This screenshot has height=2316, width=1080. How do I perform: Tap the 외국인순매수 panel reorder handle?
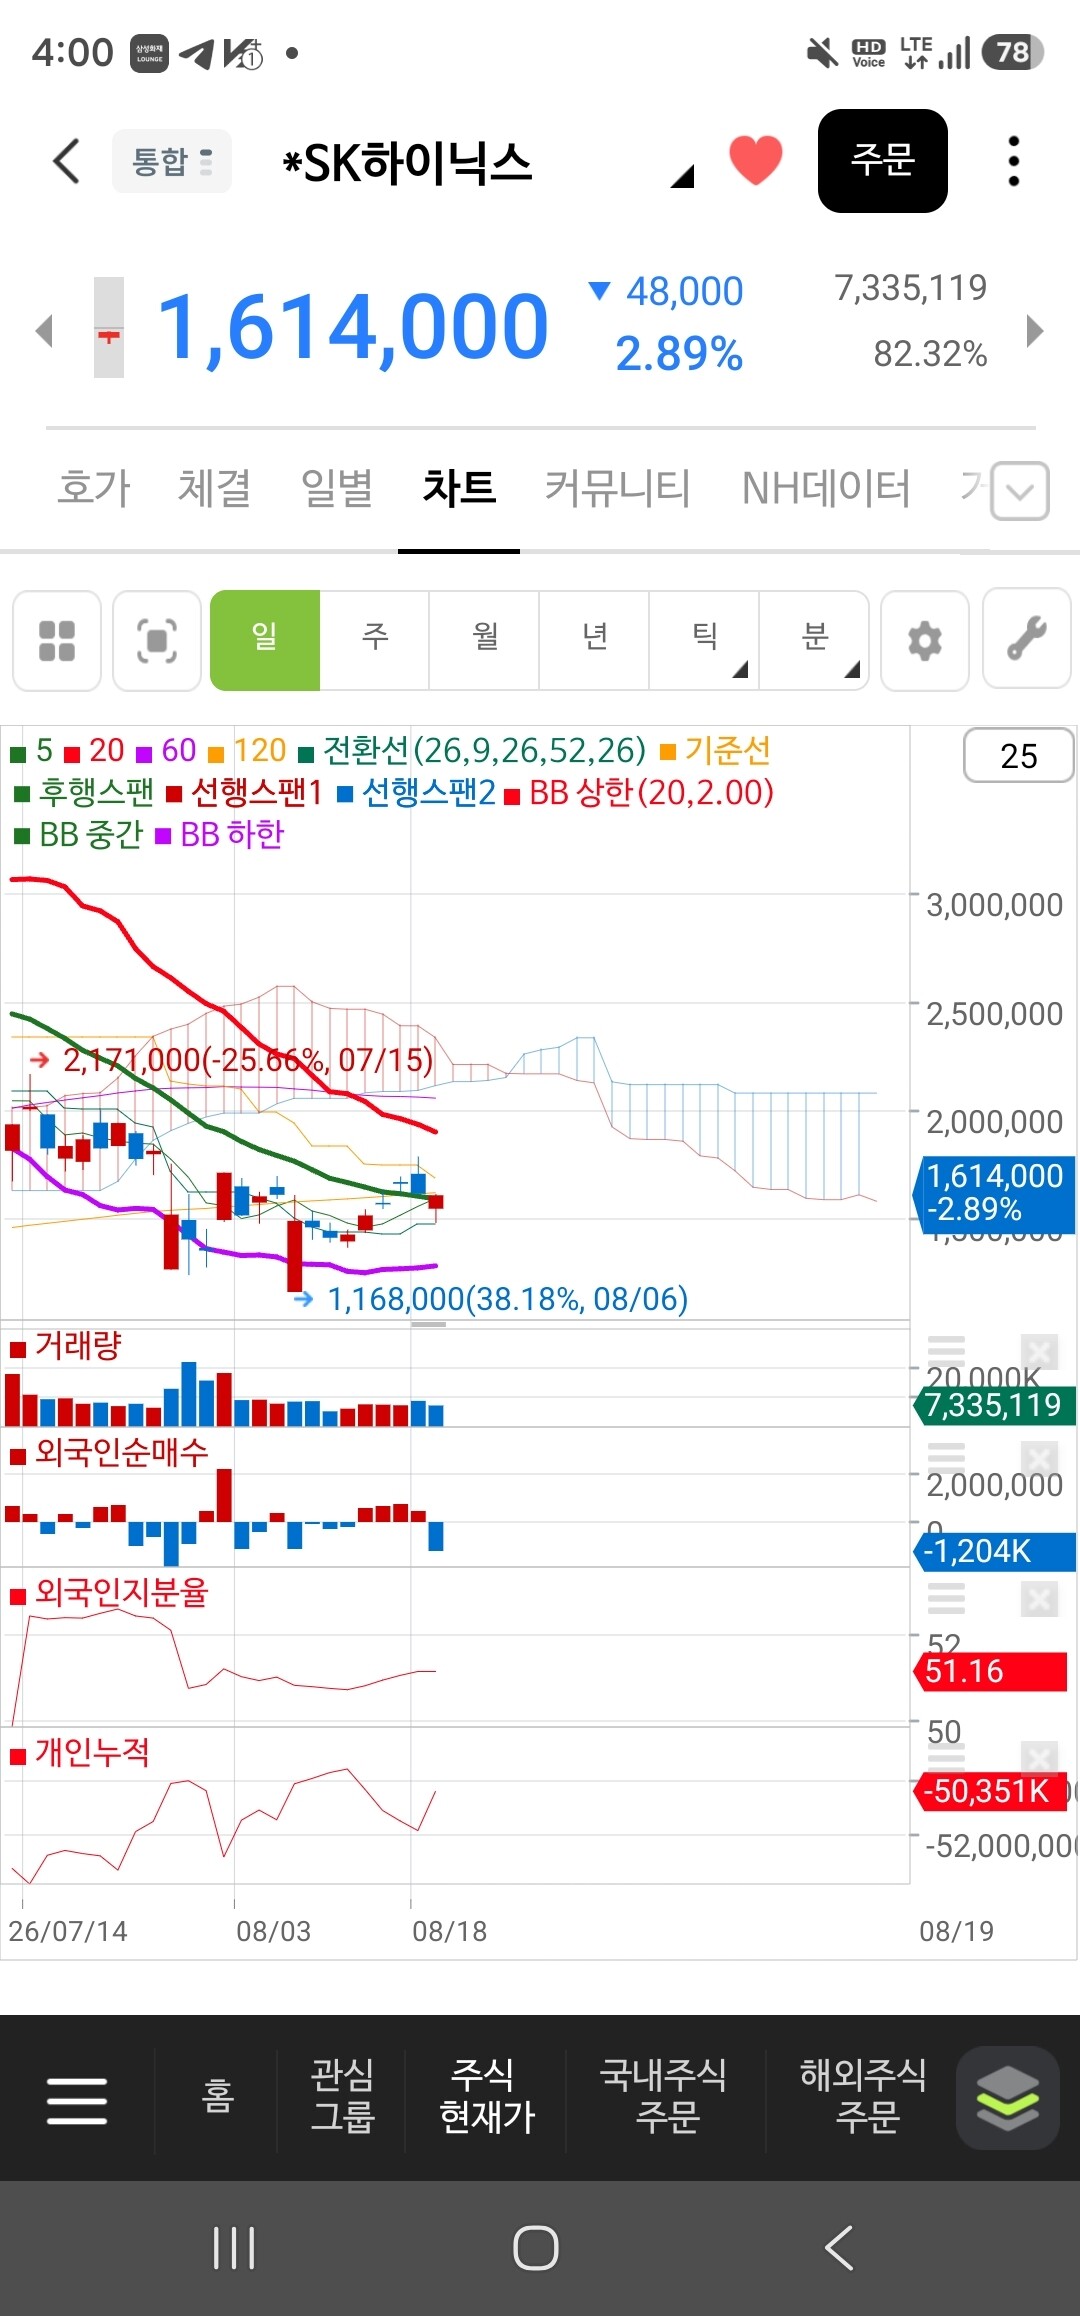[946, 1457]
